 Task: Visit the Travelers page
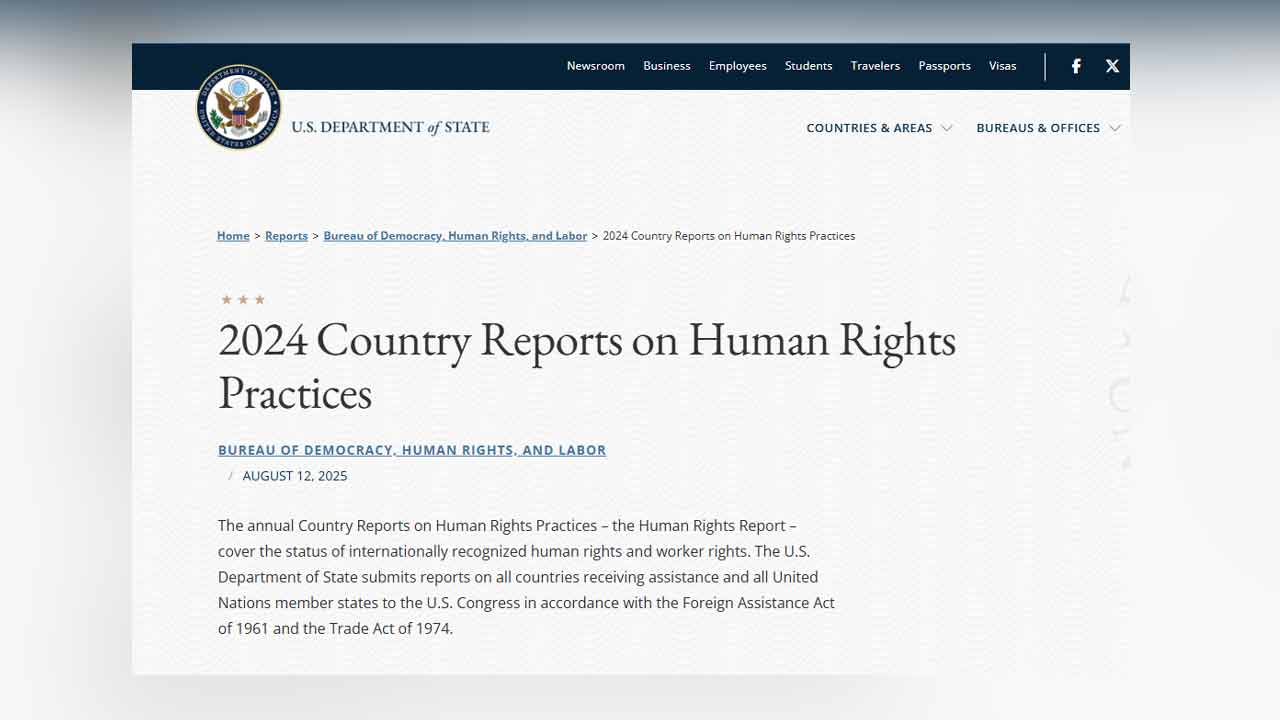point(875,66)
